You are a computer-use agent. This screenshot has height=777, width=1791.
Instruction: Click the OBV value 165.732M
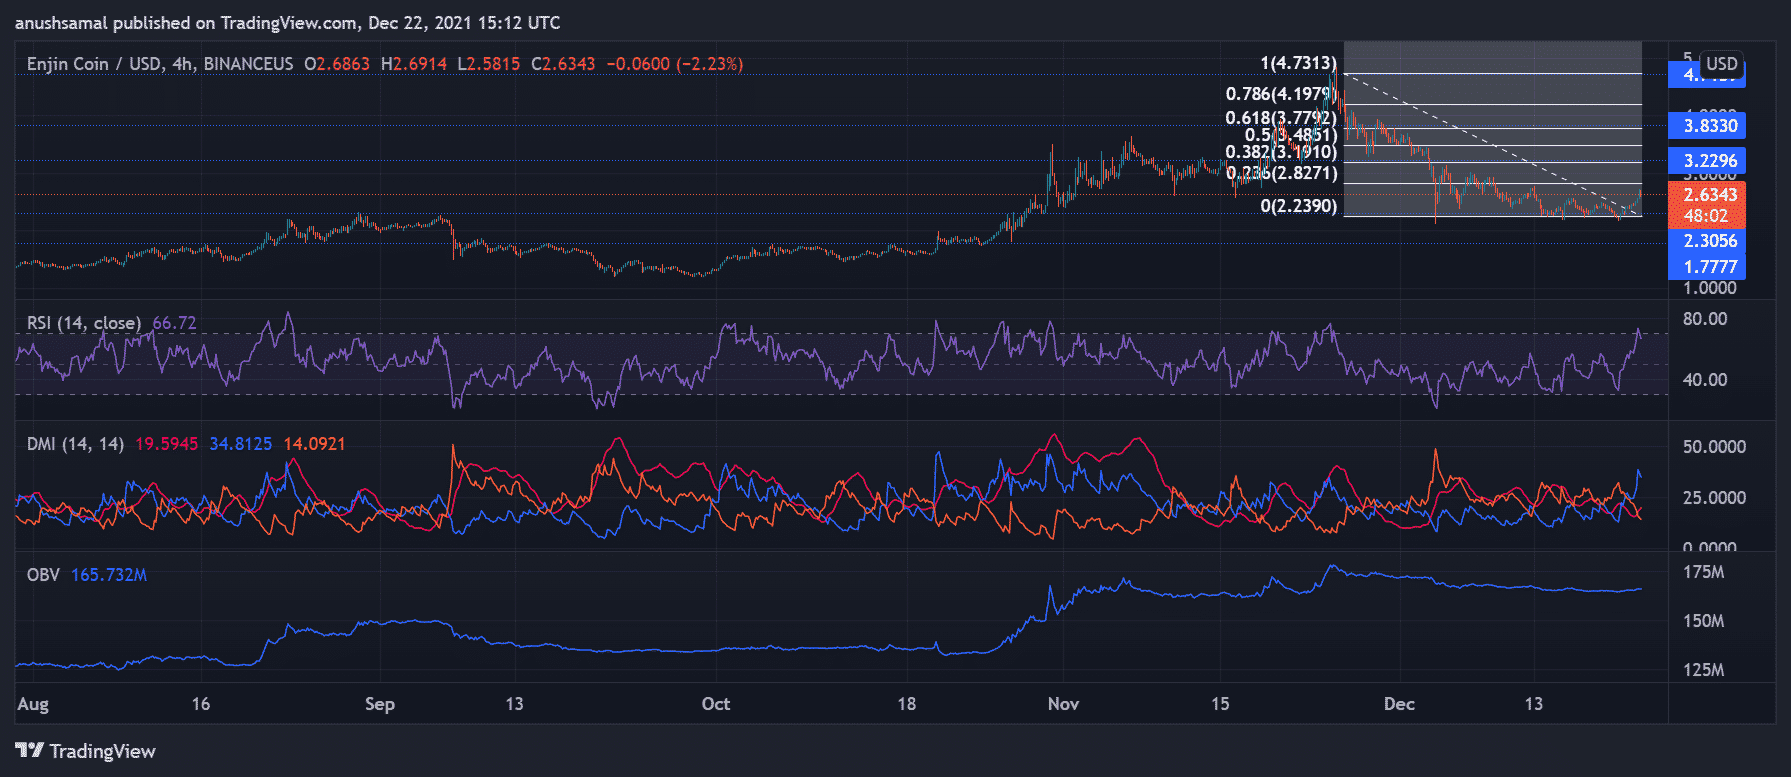109,575
